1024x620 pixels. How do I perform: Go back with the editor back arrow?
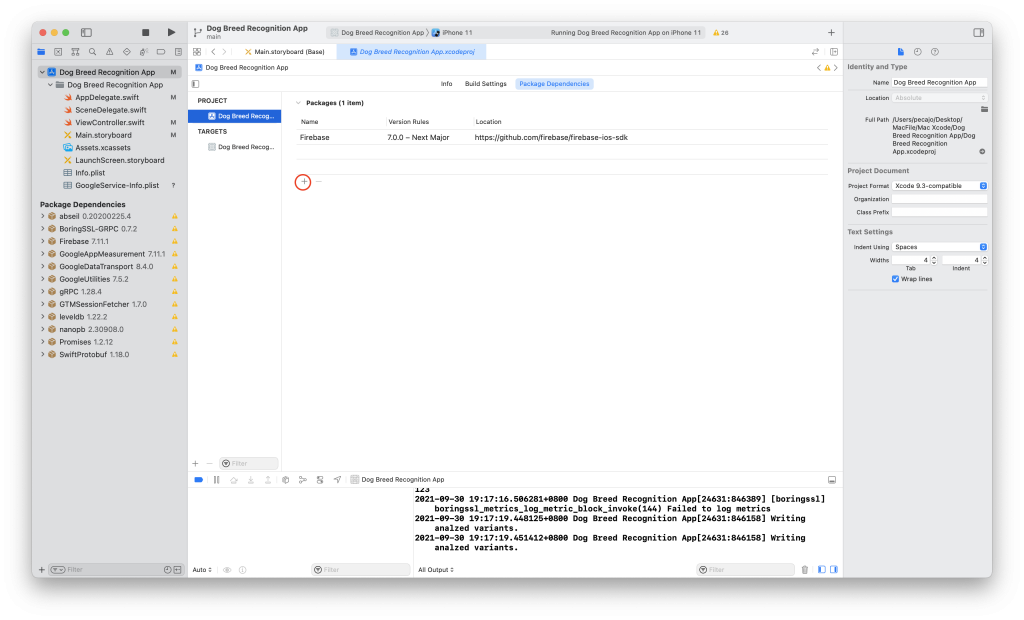coord(213,52)
